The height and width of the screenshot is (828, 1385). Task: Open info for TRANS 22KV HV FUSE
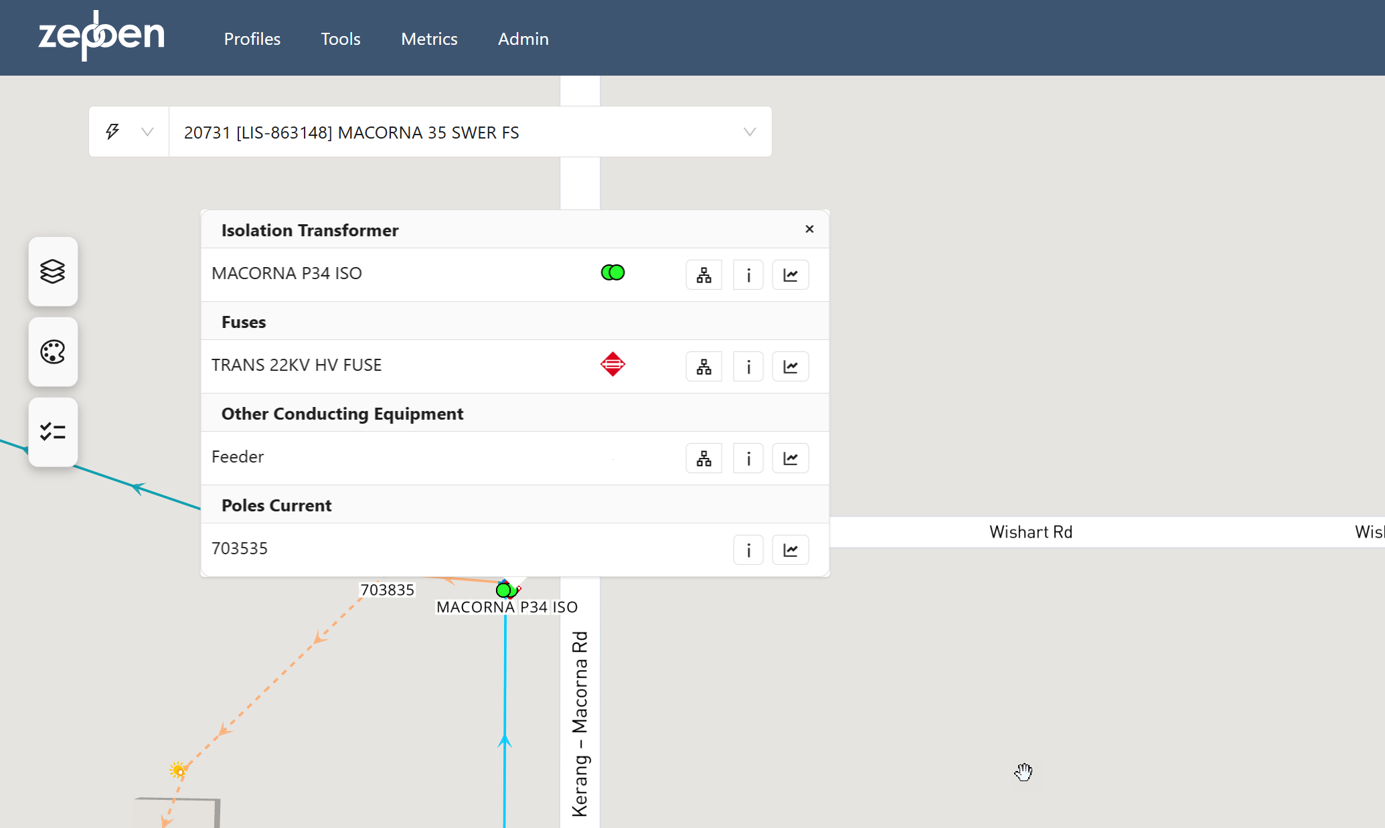[x=748, y=367]
